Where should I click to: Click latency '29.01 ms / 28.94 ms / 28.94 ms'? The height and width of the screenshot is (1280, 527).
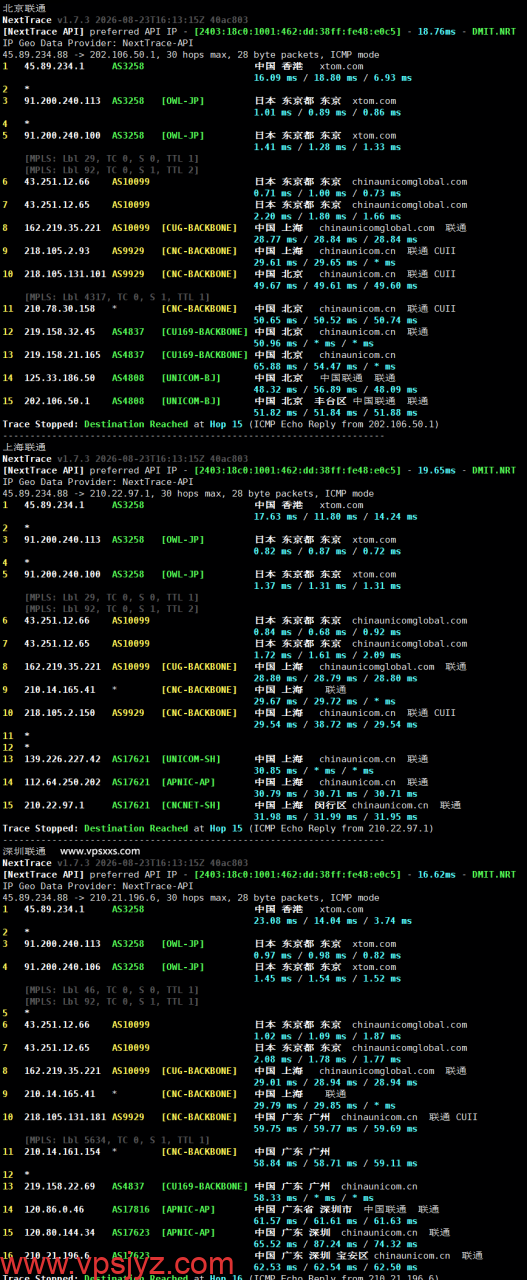coord(336,1082)
